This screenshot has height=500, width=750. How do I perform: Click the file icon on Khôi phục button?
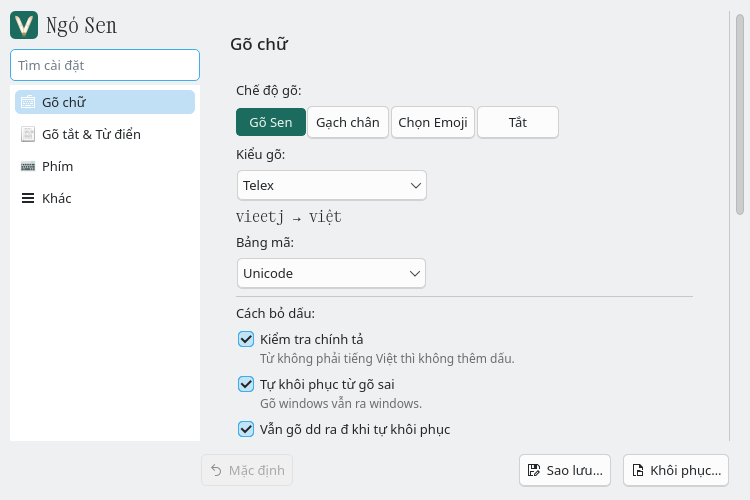tap(638, 470)
